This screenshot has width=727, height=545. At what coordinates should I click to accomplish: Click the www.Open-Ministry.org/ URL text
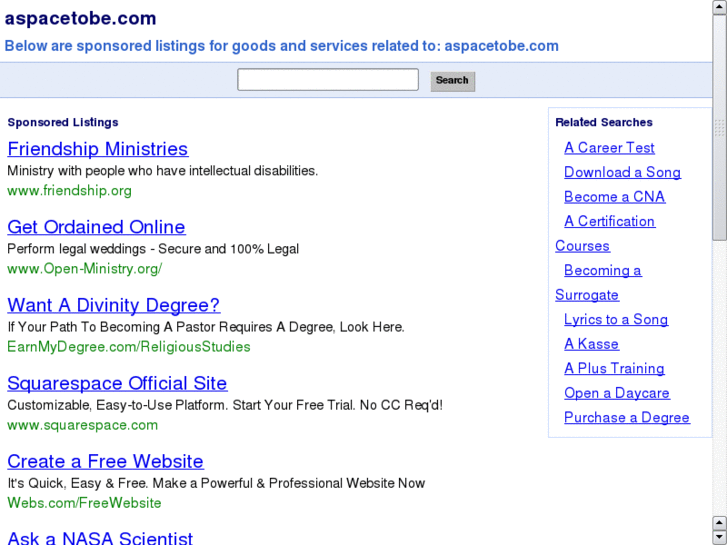[85, 269]
